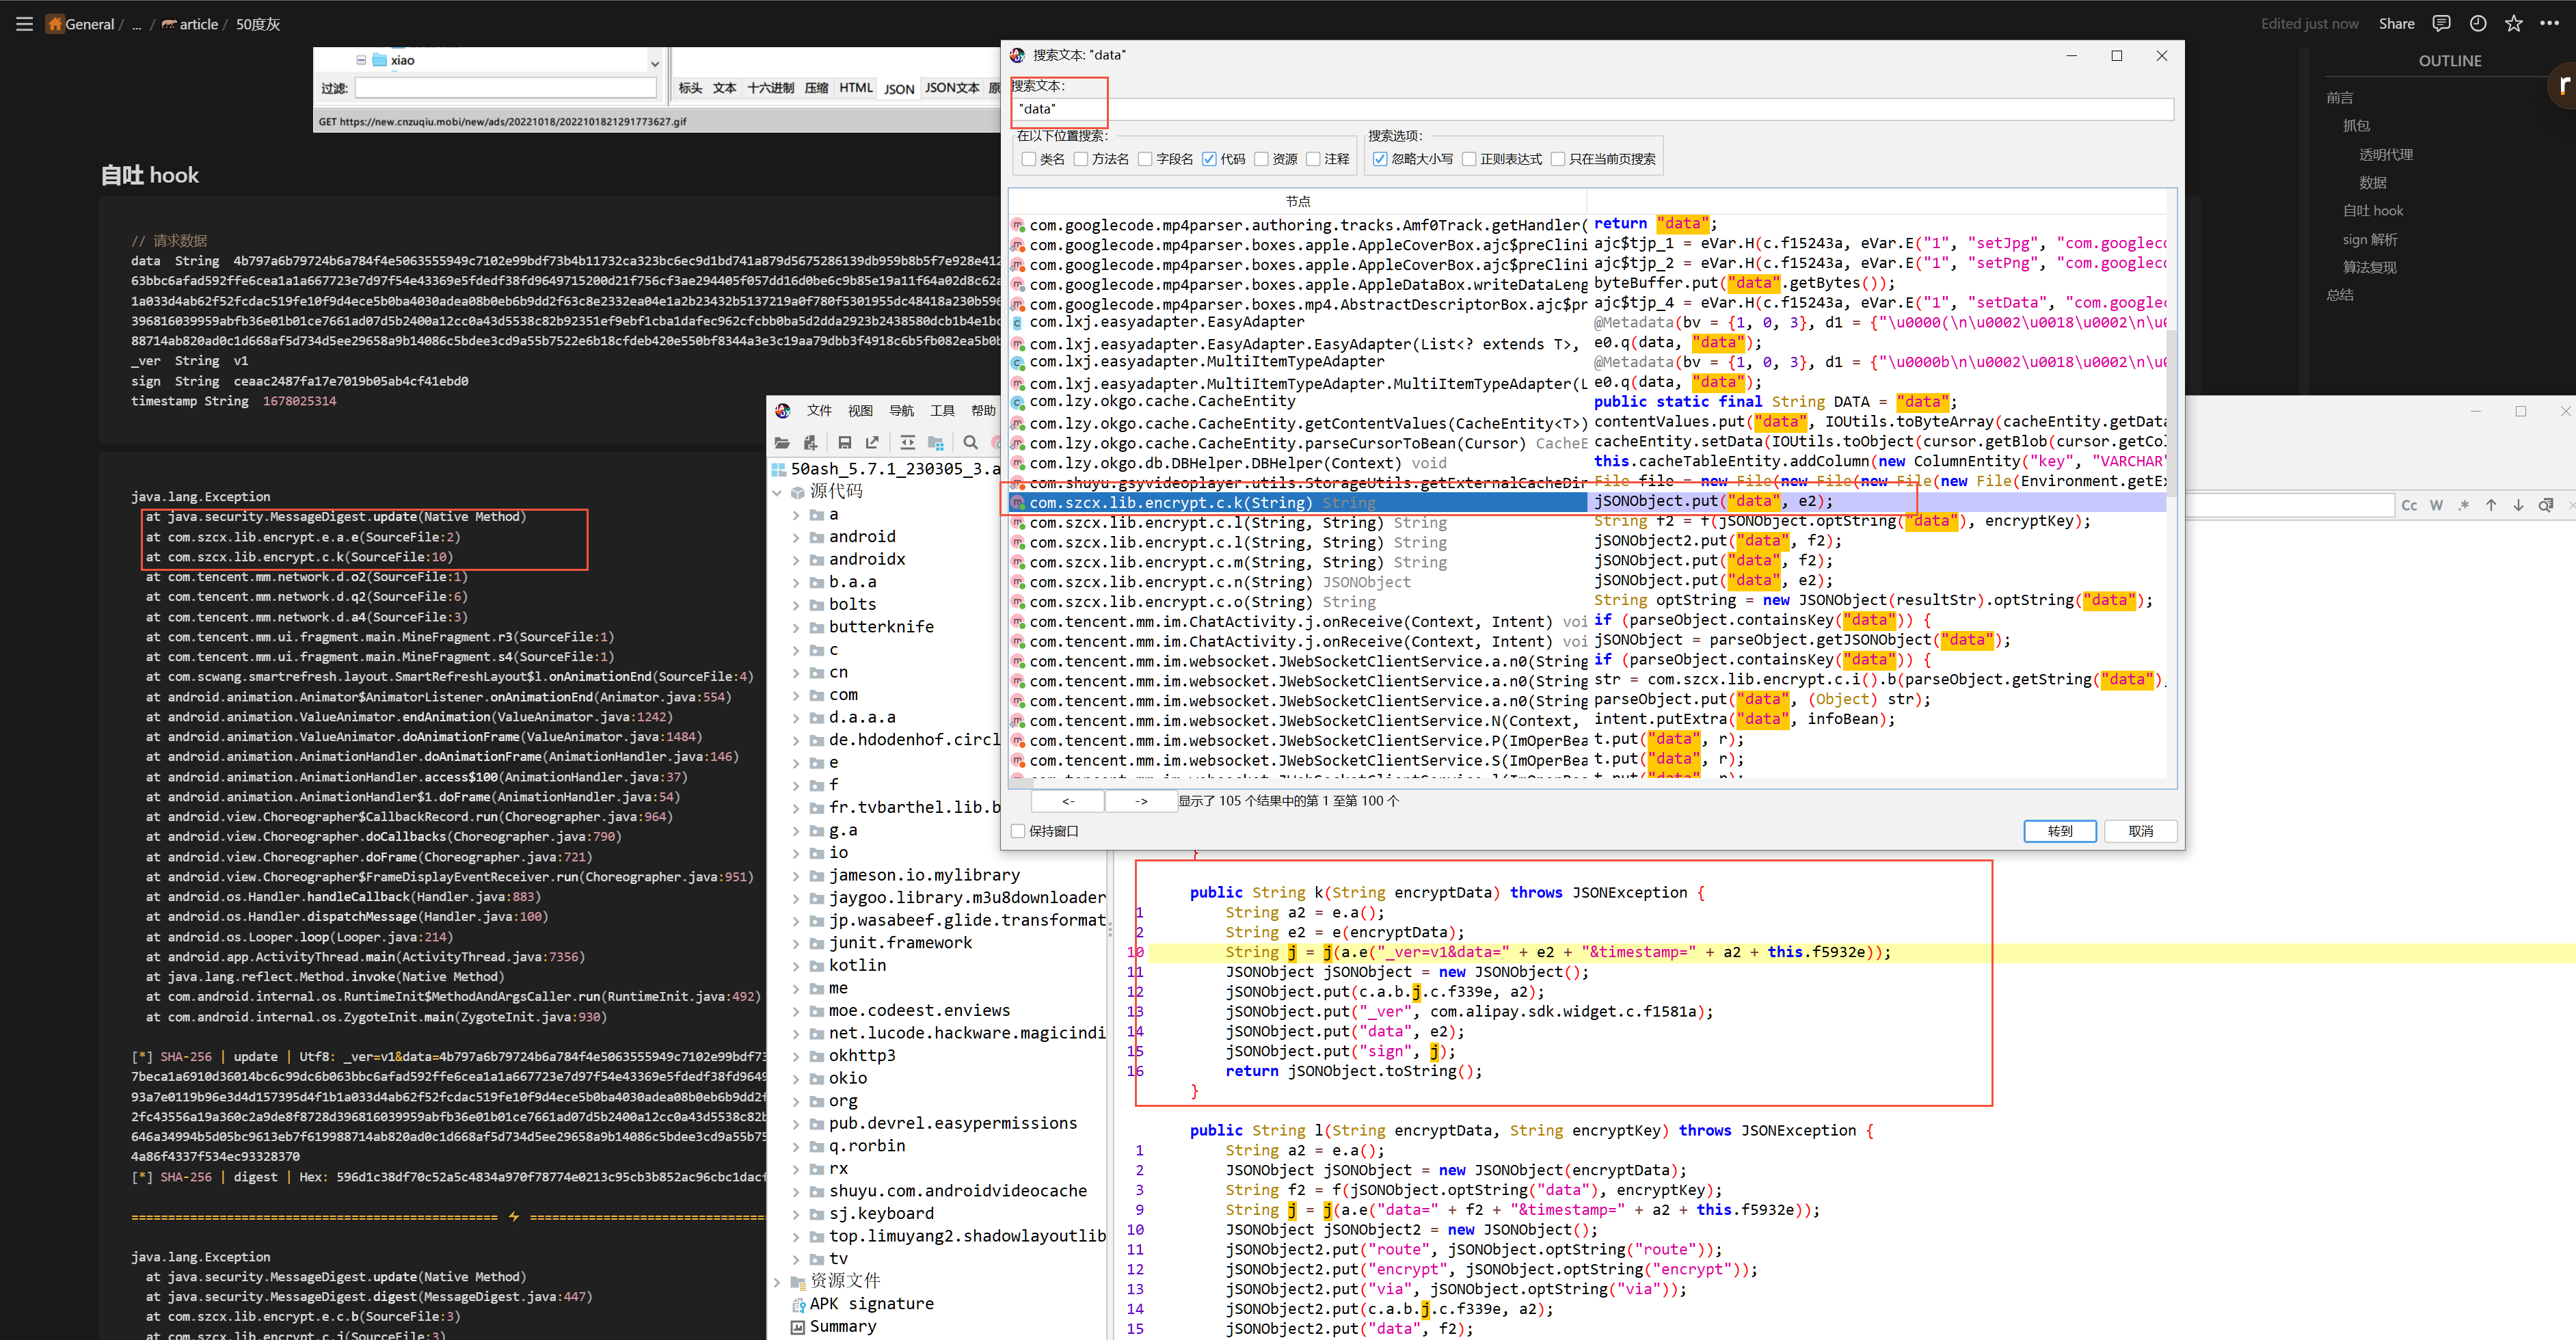The image size is (2576, 1340).
Task: Click the jadx flatten packages icon
Action: (936, 442)
